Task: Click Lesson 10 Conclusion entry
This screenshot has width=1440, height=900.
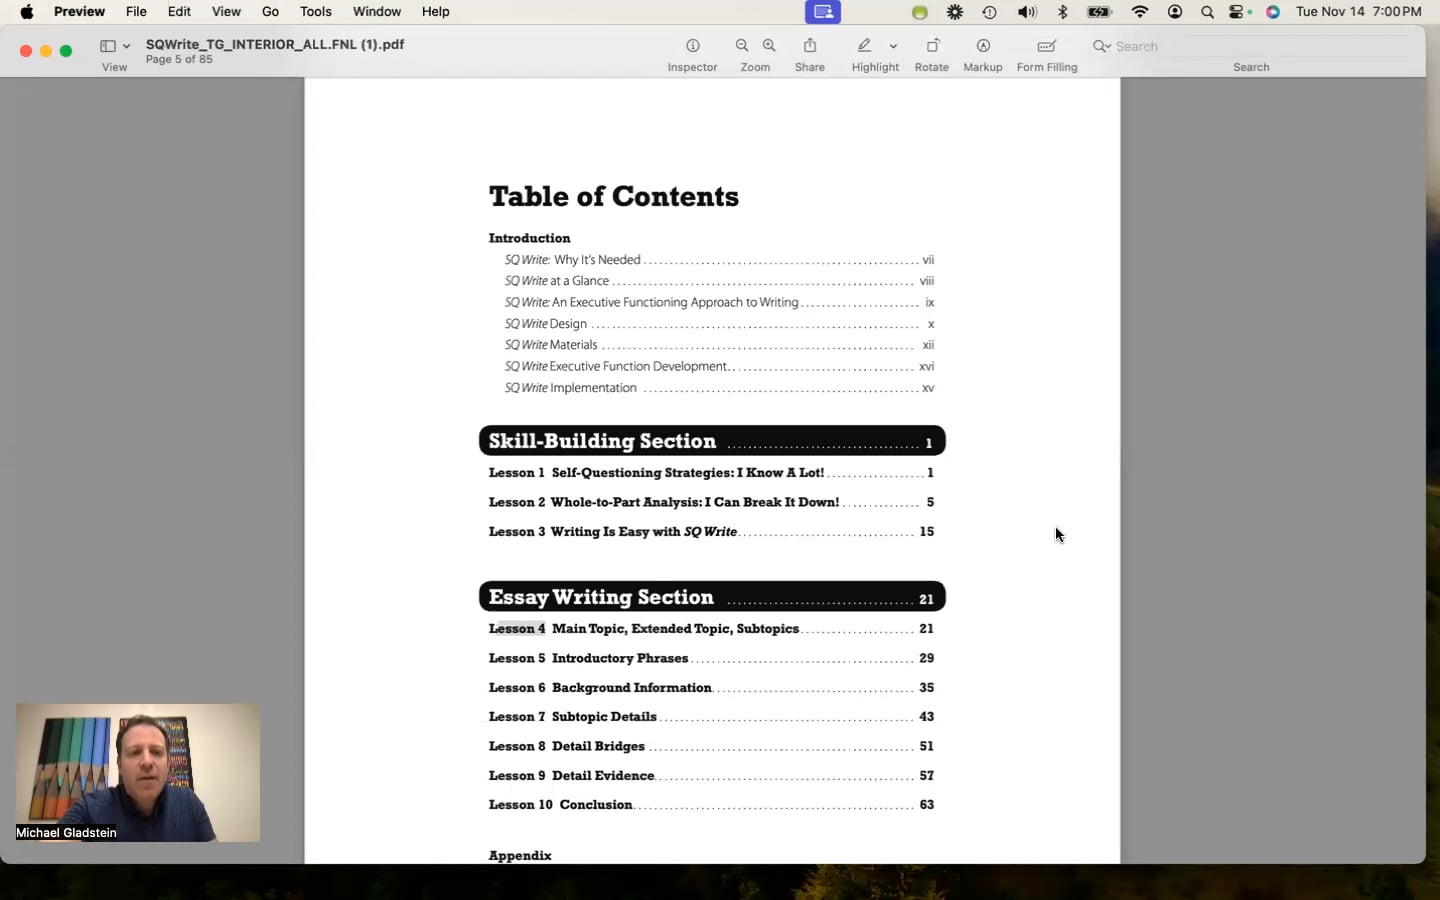Action: 595,805
